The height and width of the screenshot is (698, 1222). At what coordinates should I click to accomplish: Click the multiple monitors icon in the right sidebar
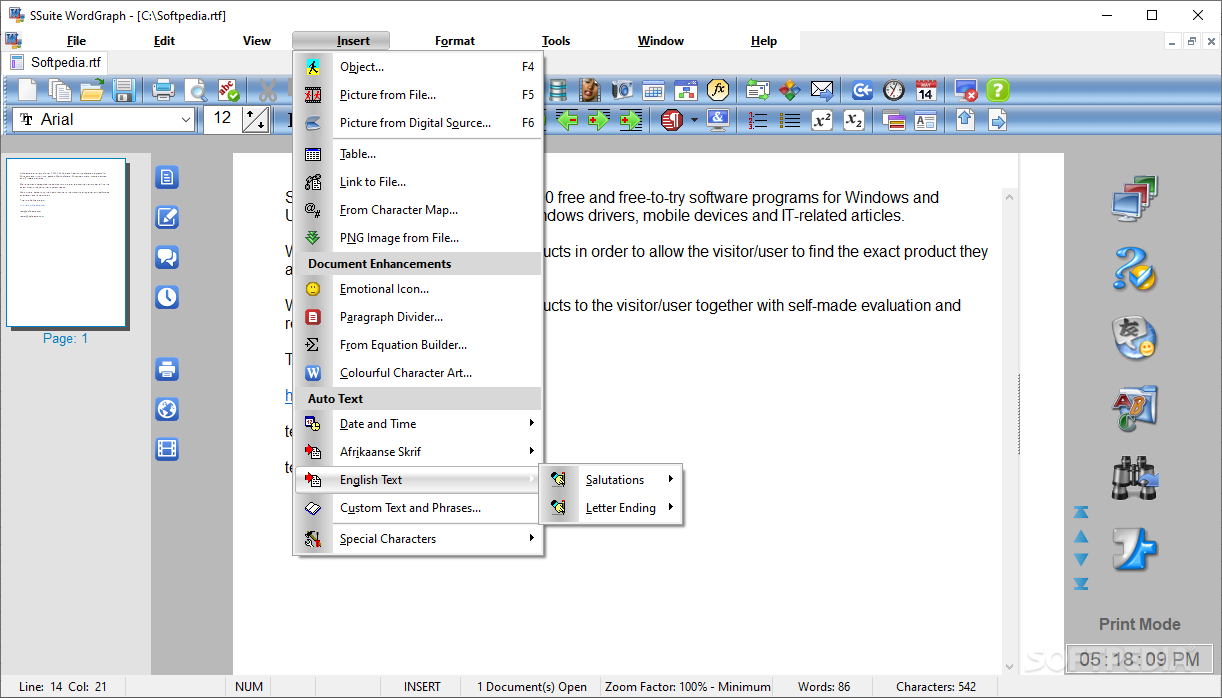point(1134,198)
